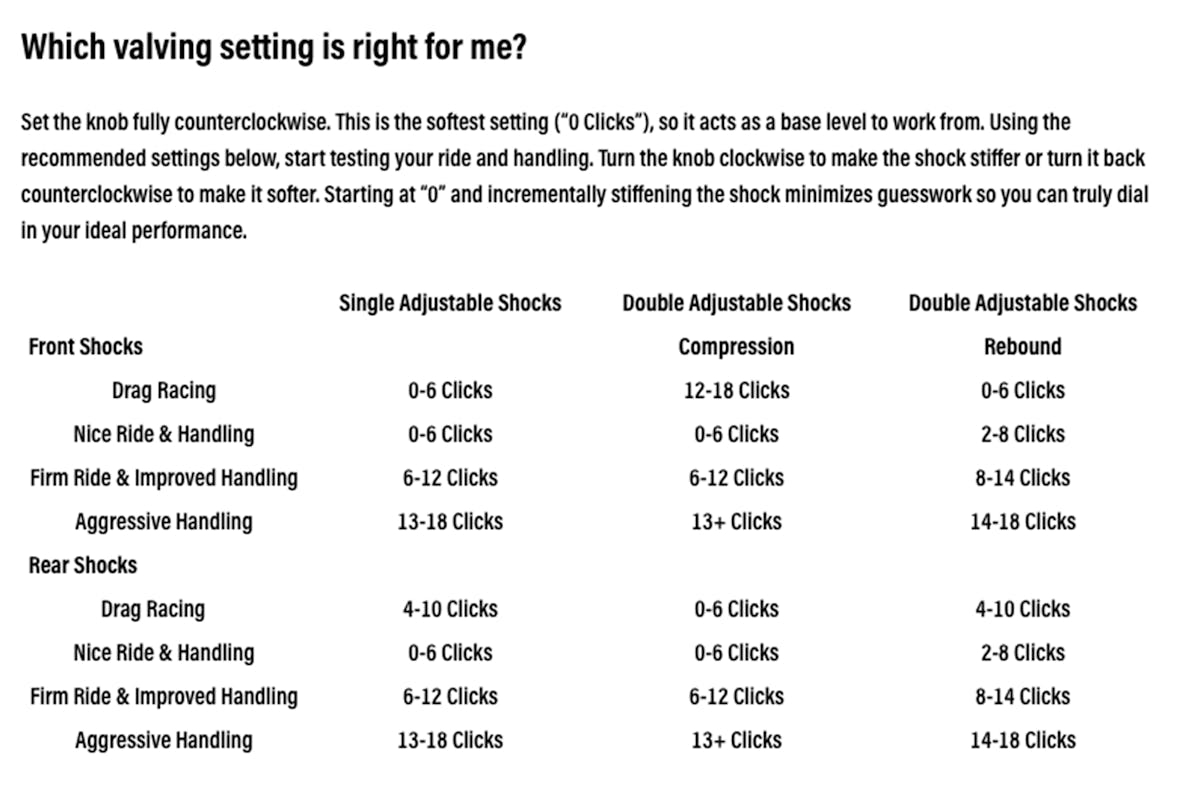Click the Front Shocks section label
The image size is (1200, 800).
point(86,346)
